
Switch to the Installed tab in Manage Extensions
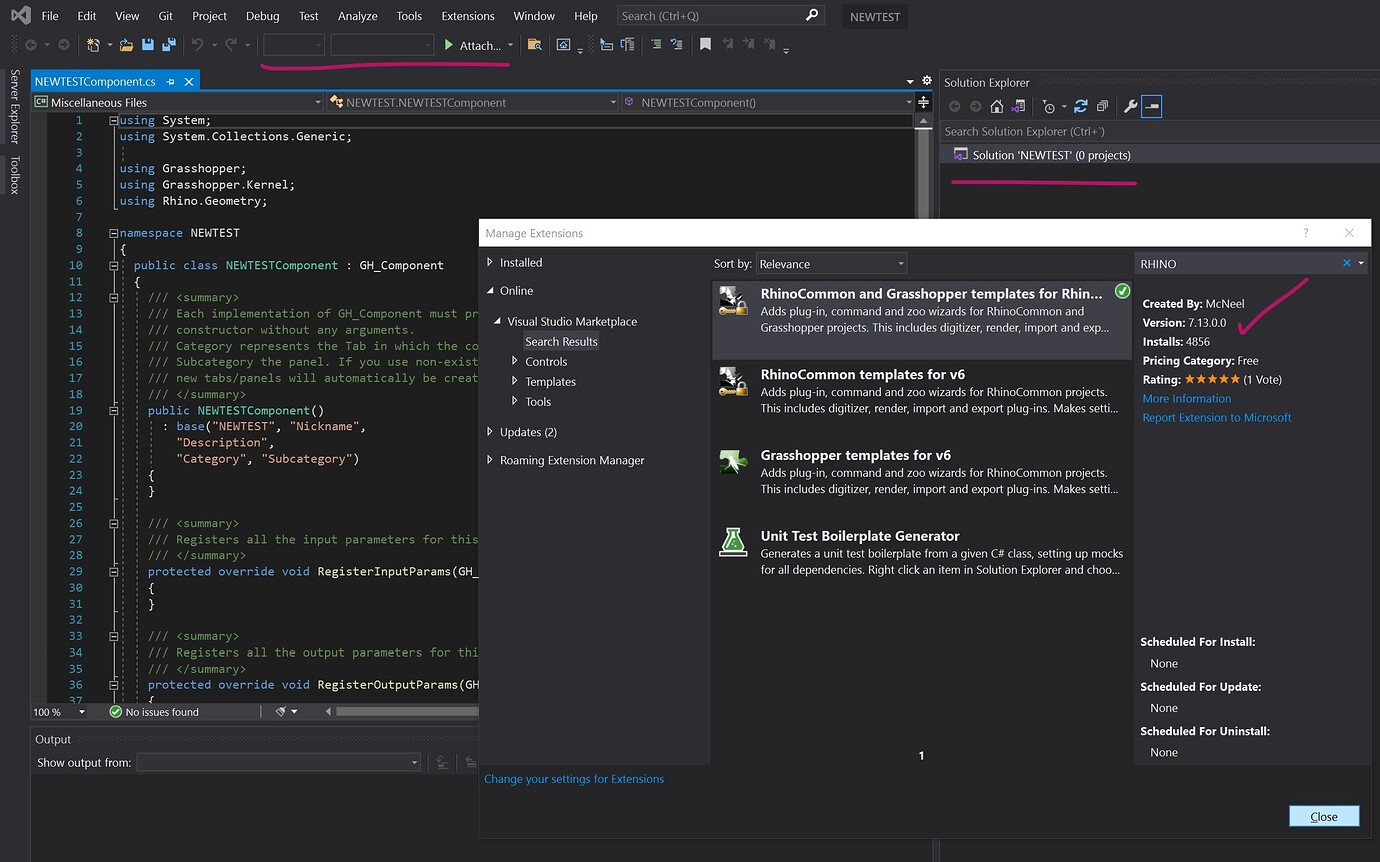point(518,262)
